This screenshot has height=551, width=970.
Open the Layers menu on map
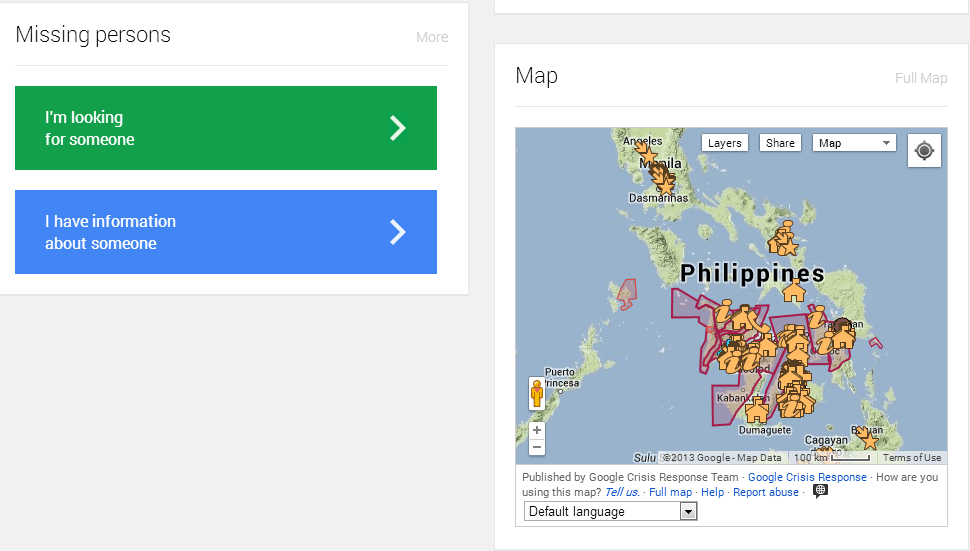pos(724,143)
